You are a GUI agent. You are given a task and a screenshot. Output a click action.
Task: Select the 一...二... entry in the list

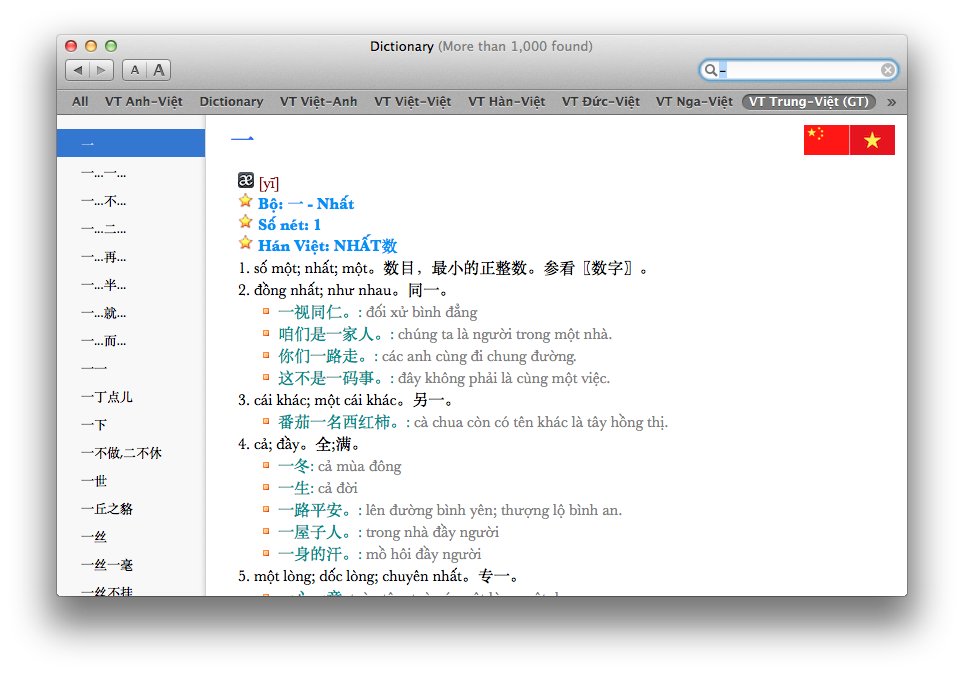point(131,229)
